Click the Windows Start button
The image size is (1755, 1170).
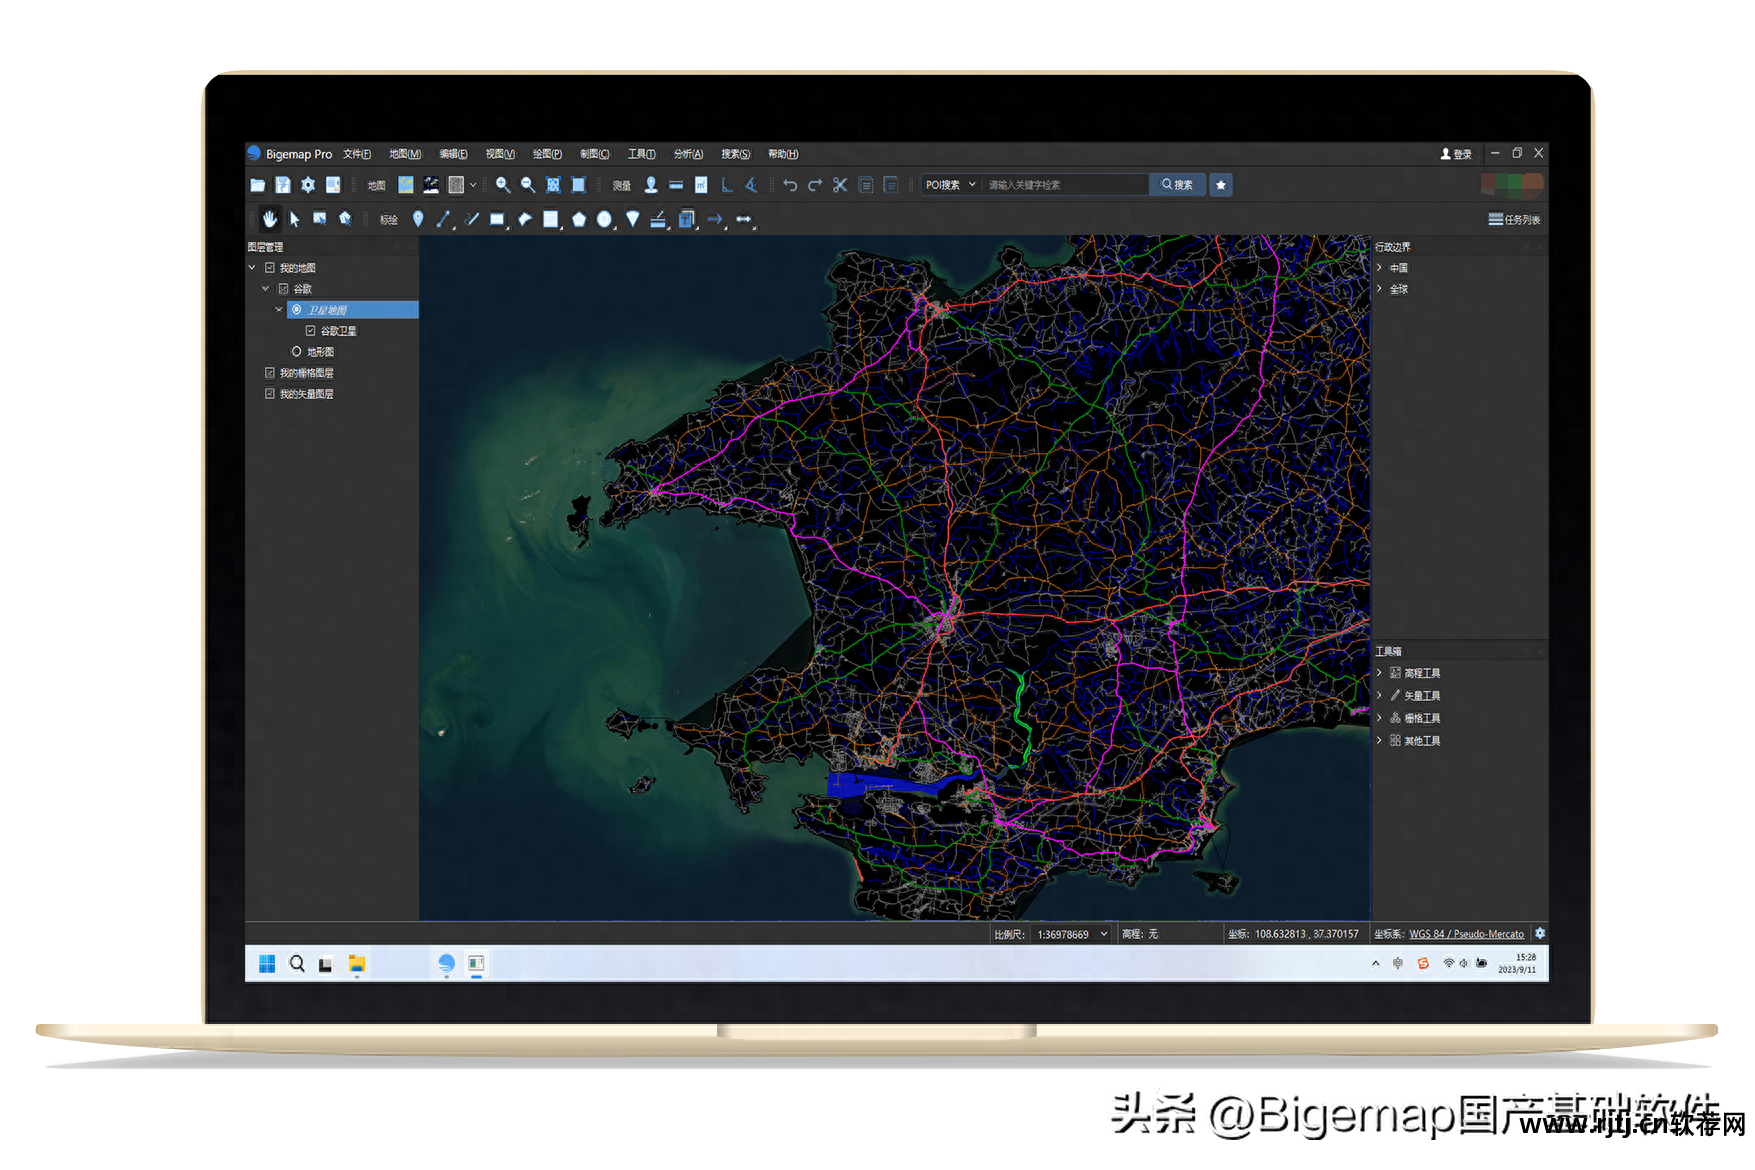click(x=267, y=964)
